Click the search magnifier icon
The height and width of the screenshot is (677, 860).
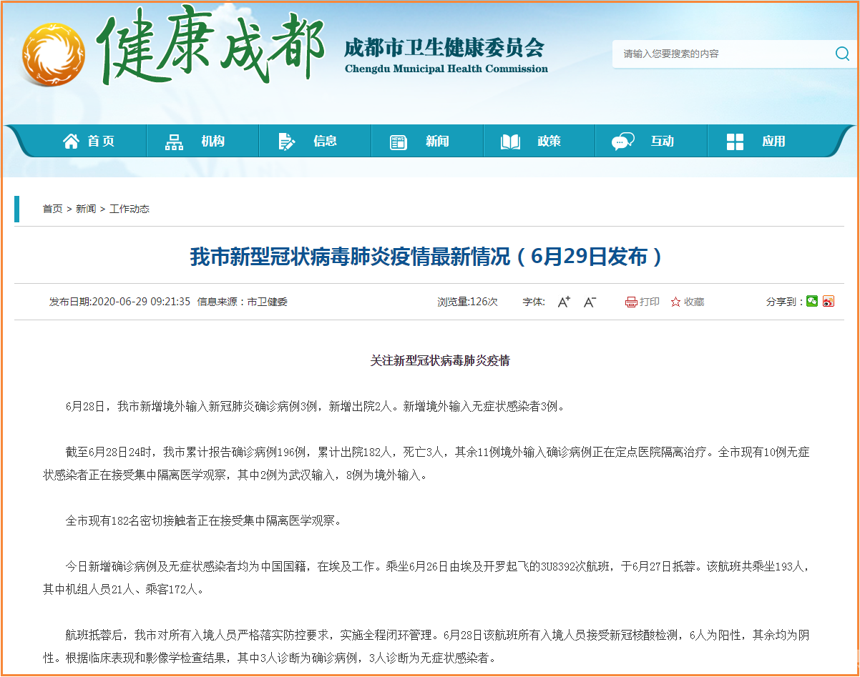click(842, 54)
